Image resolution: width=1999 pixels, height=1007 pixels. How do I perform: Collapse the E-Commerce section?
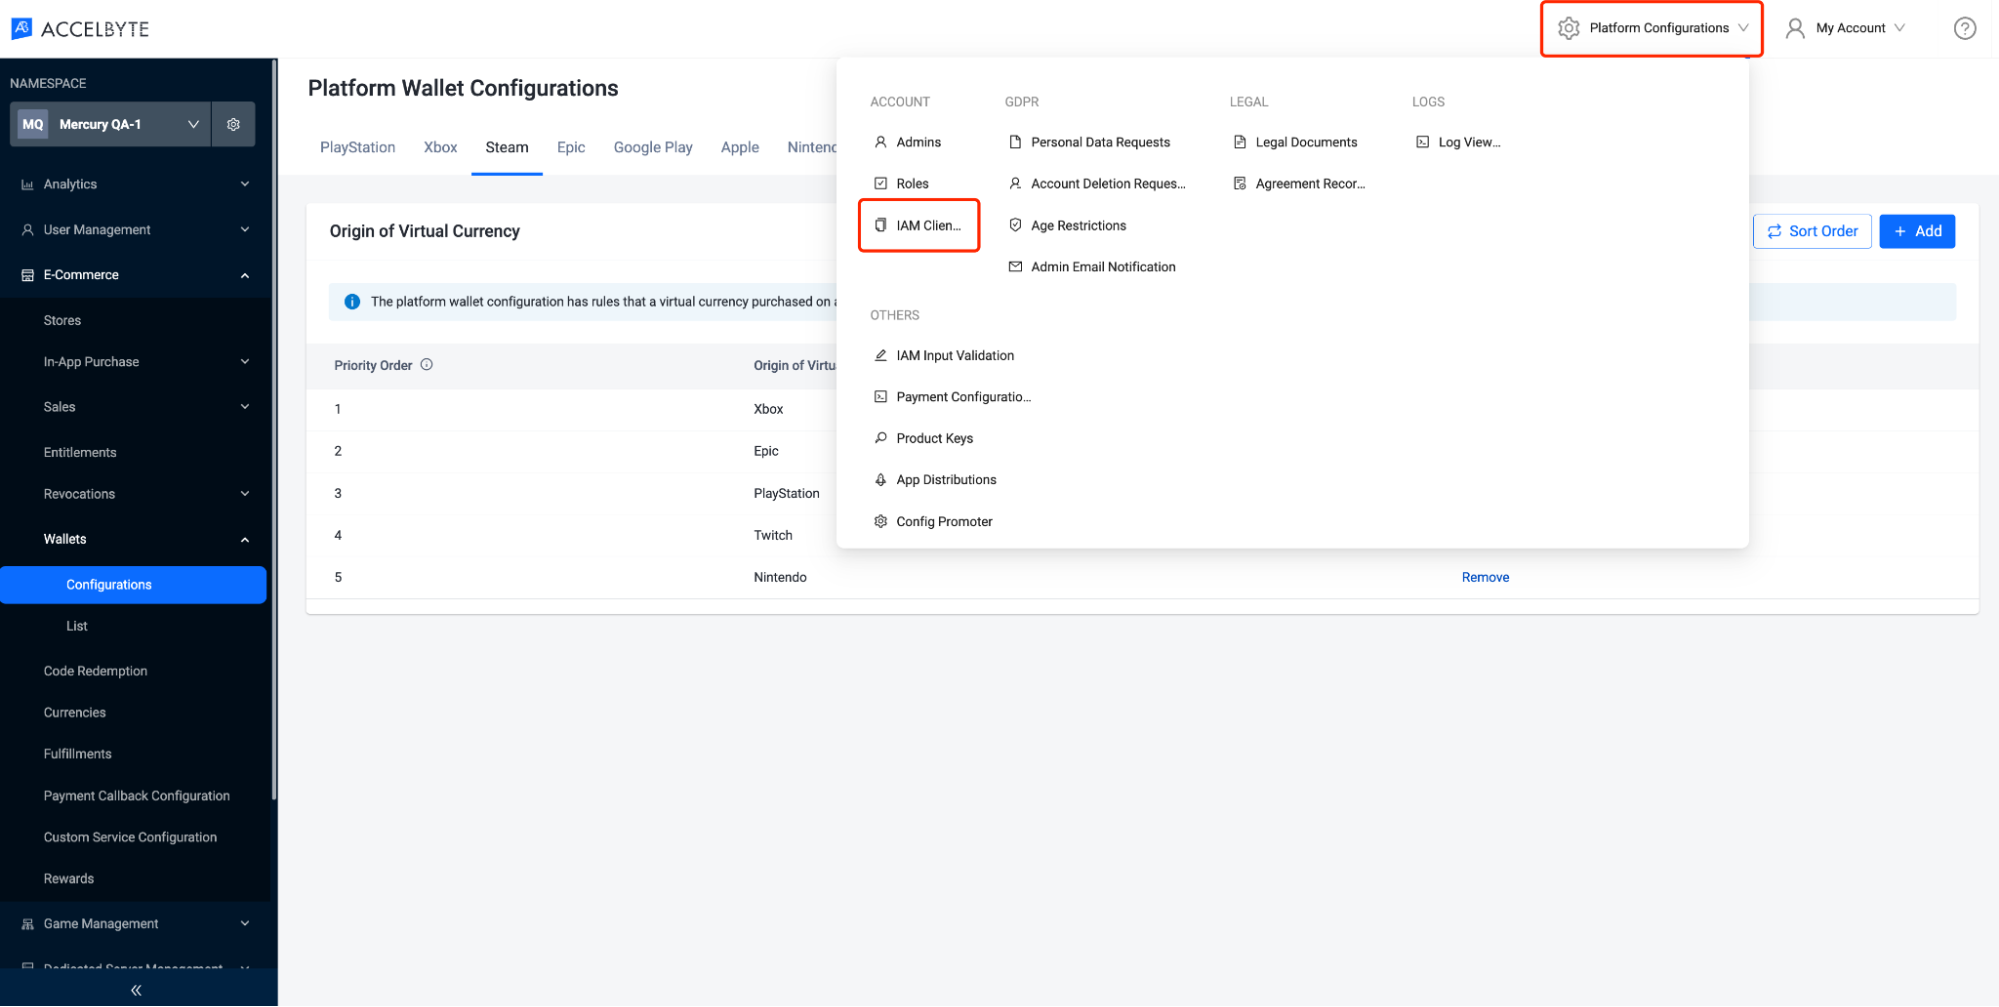click(x=245, y=275)
